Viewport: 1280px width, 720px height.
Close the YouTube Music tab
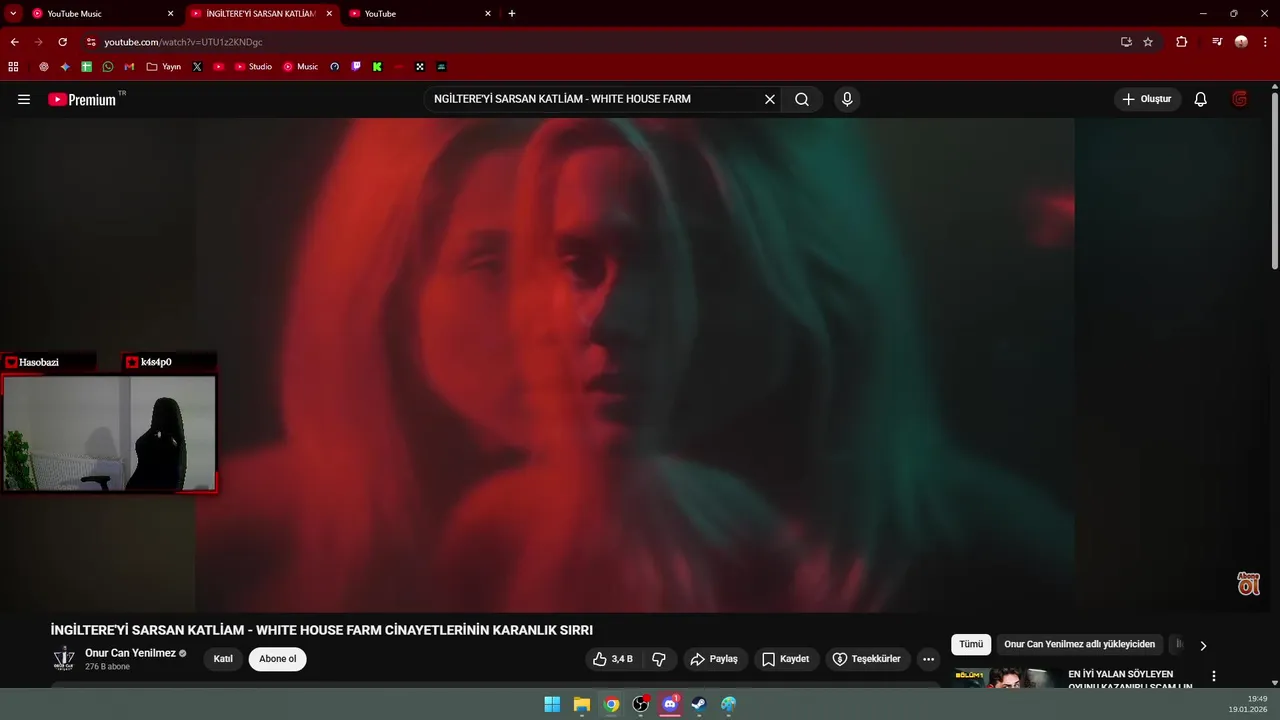point(170,14)
